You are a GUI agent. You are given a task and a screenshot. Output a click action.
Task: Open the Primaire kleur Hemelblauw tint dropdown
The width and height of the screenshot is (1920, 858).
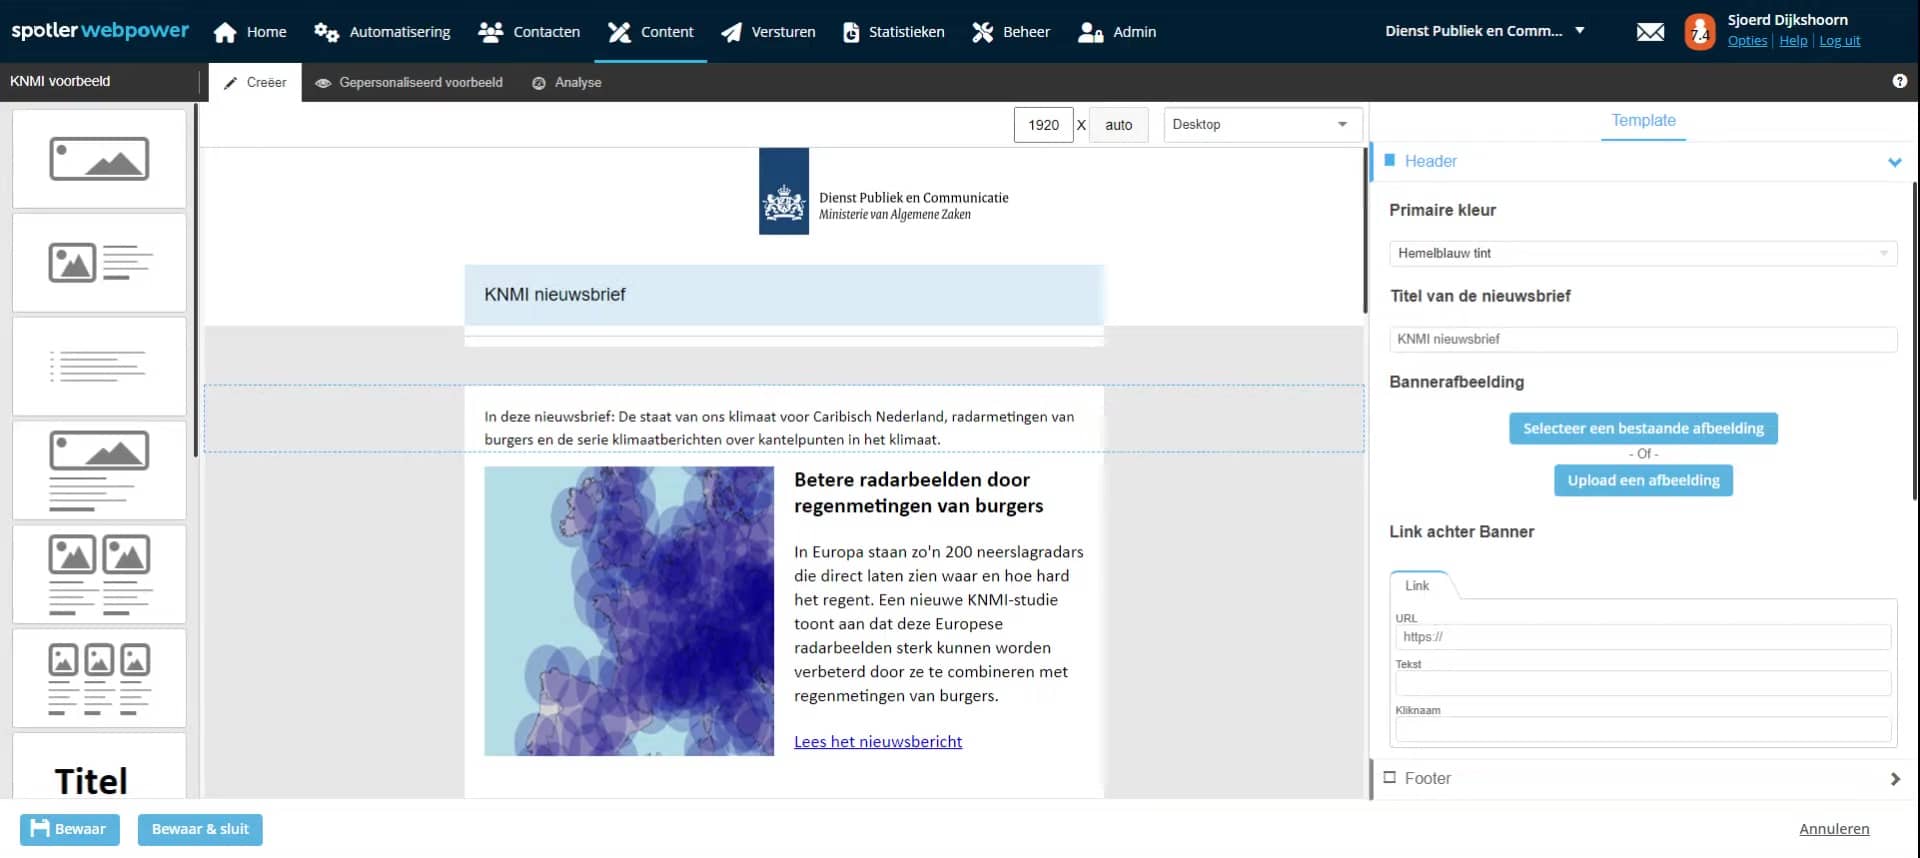[1642, 254]
